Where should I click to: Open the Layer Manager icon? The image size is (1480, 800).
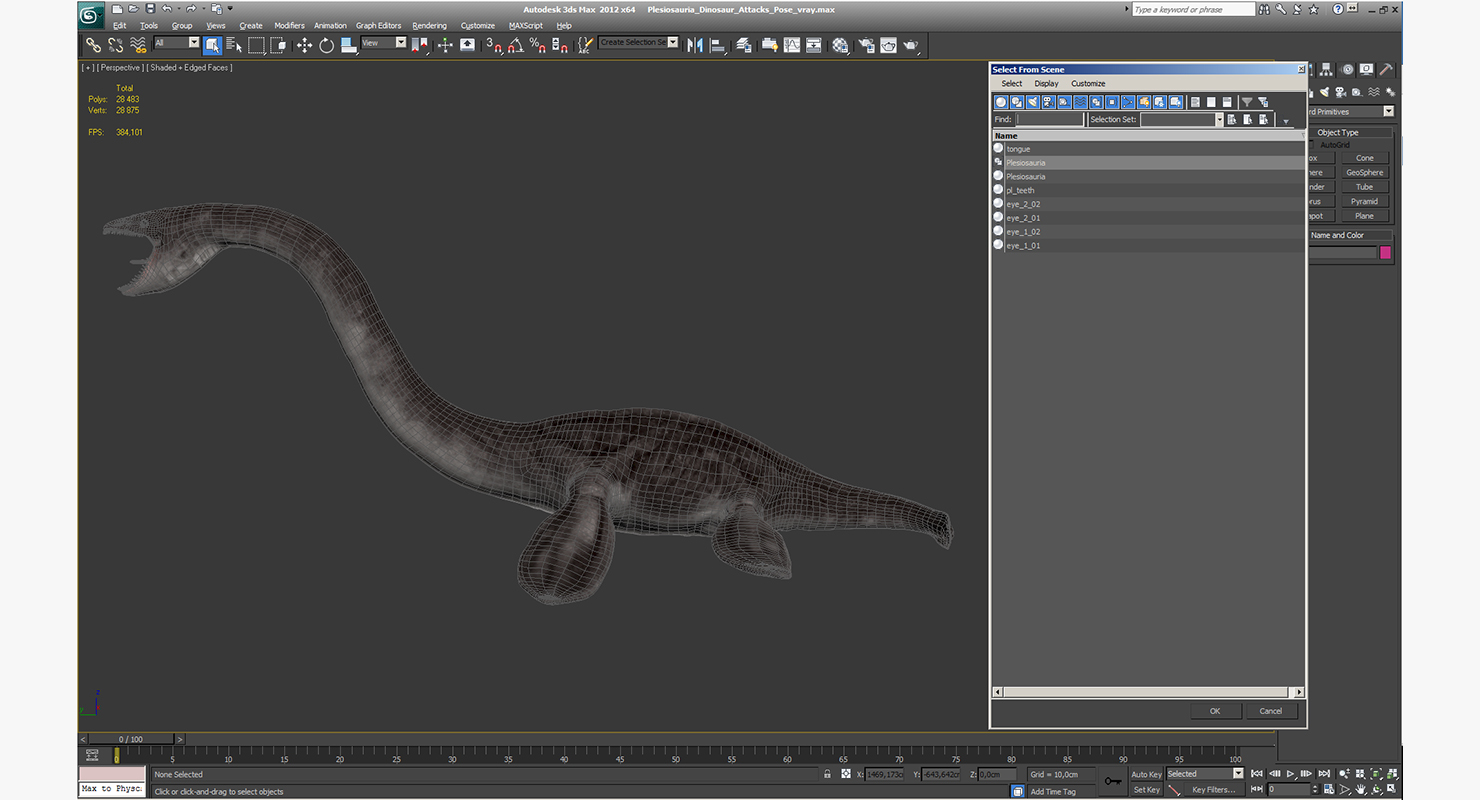(743, 45)
